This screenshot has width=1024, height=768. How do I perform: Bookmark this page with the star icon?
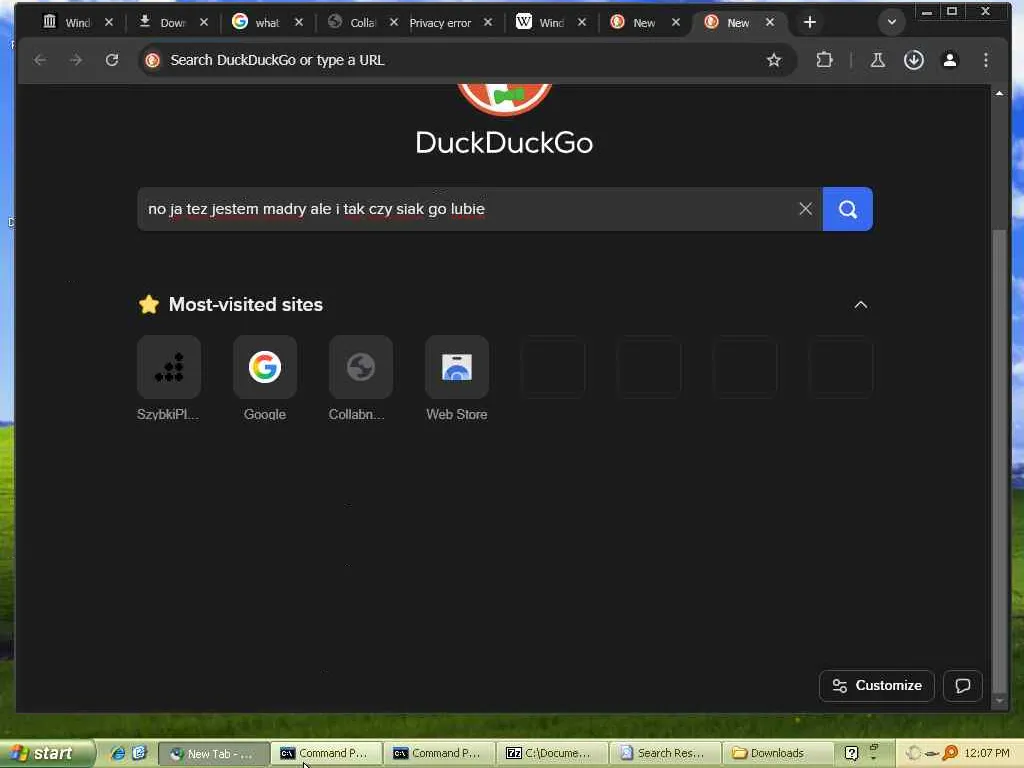774,60
